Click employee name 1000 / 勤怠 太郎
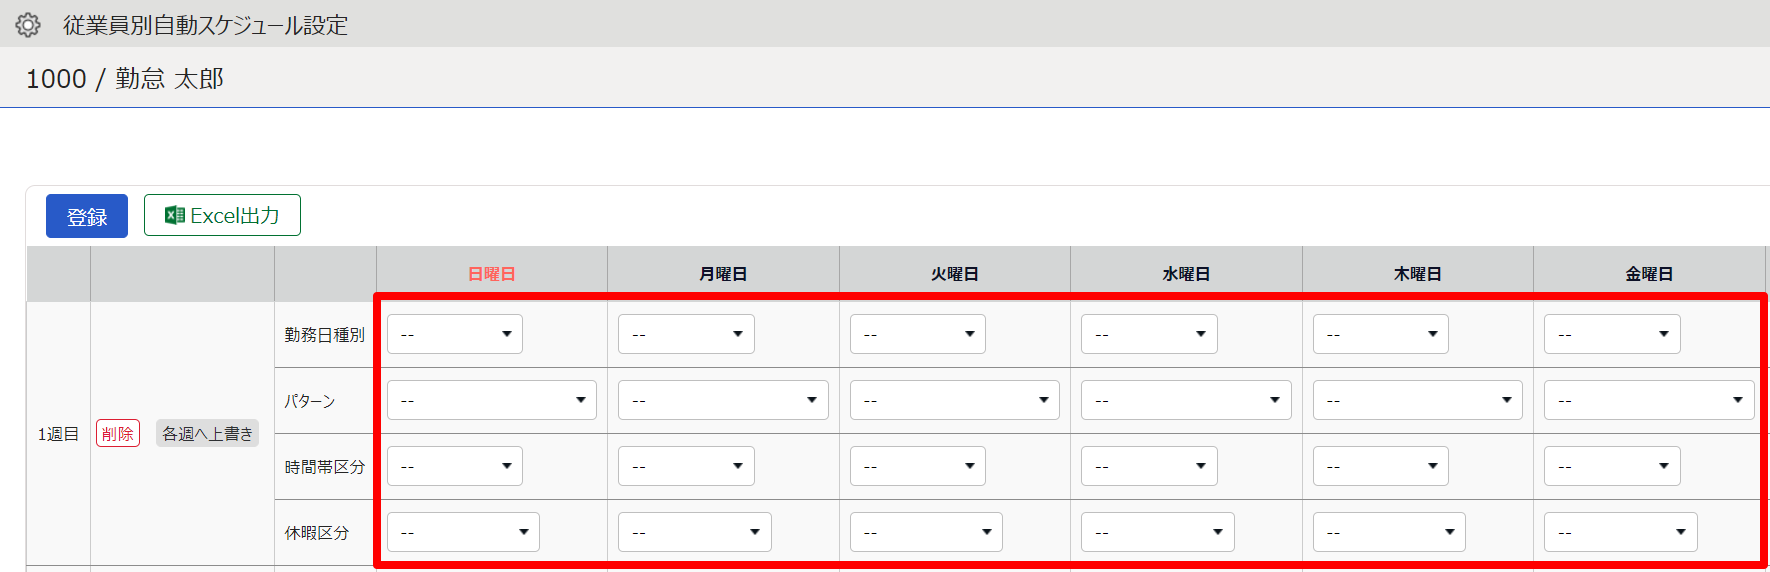 pyautogui.click(x=125, y=78)
